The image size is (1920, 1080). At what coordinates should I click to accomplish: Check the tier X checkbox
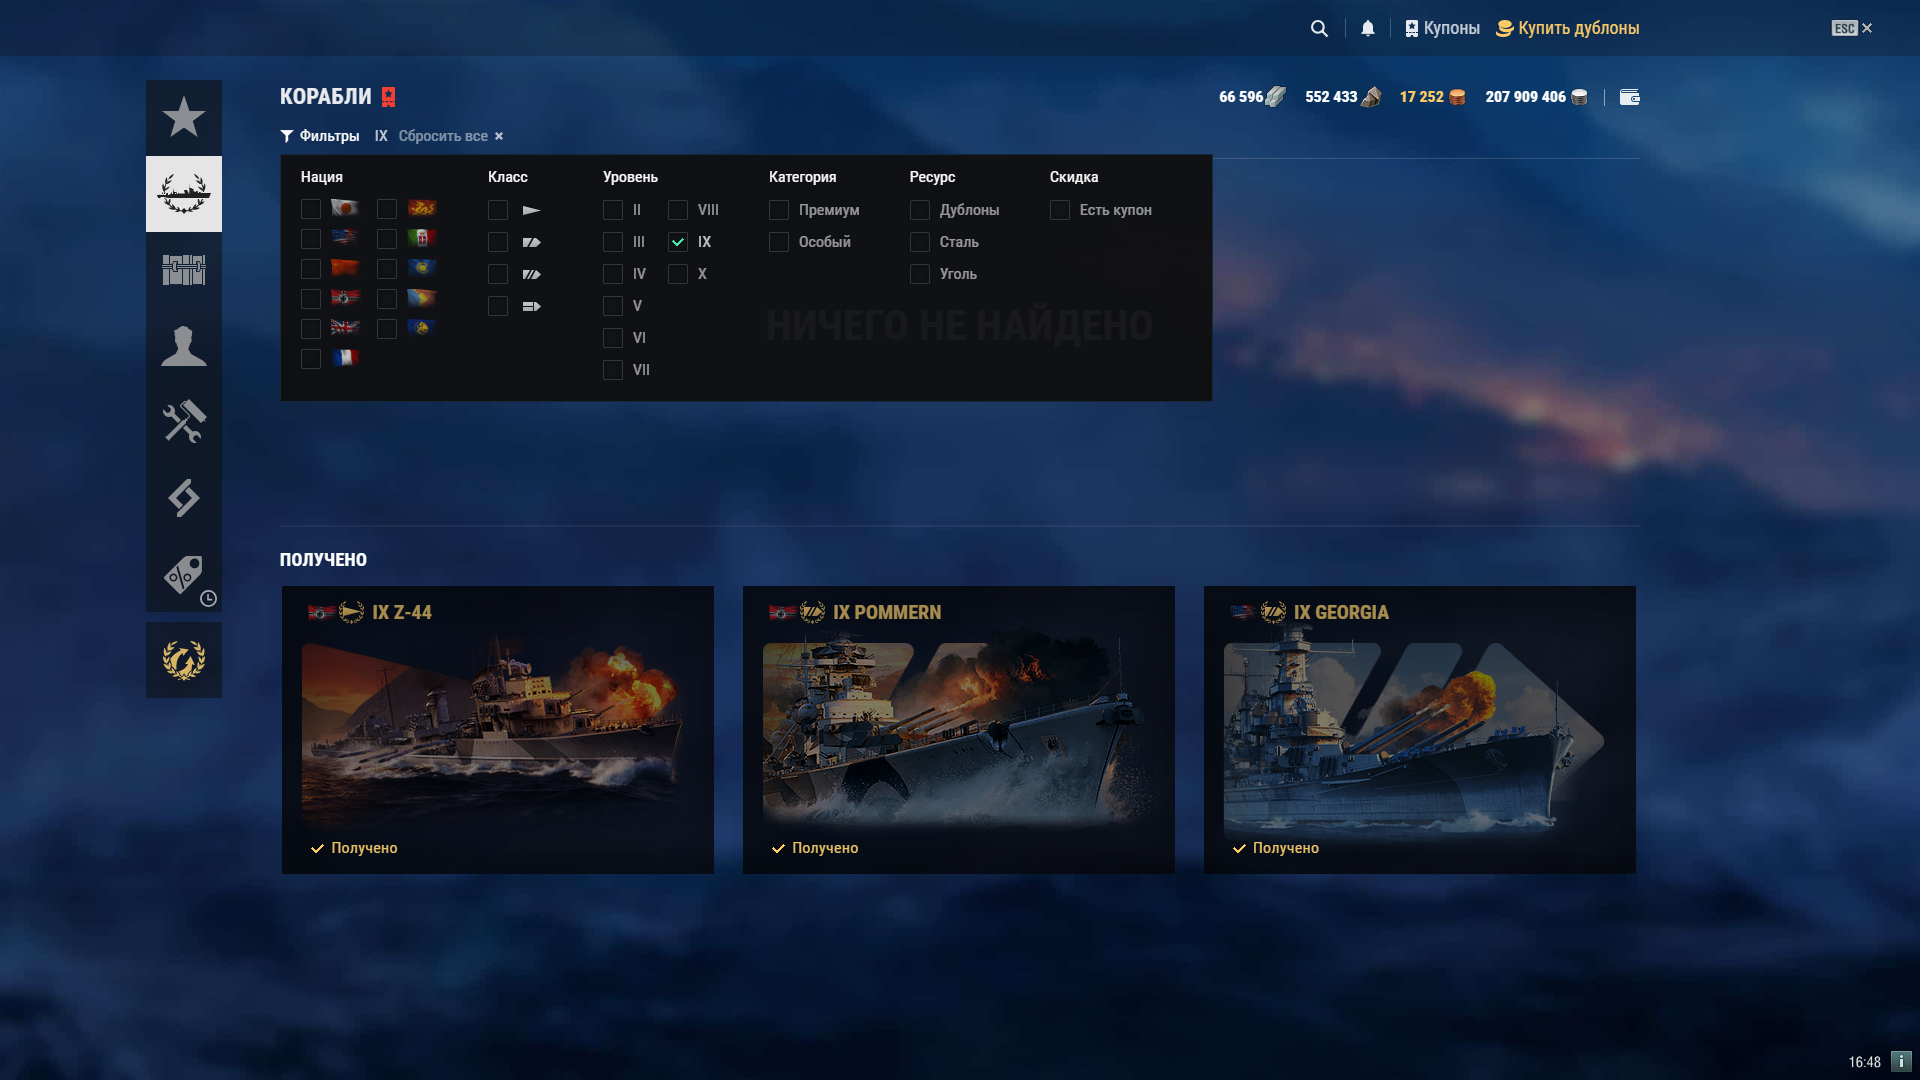pyautogui.click(x=678, y=274)
